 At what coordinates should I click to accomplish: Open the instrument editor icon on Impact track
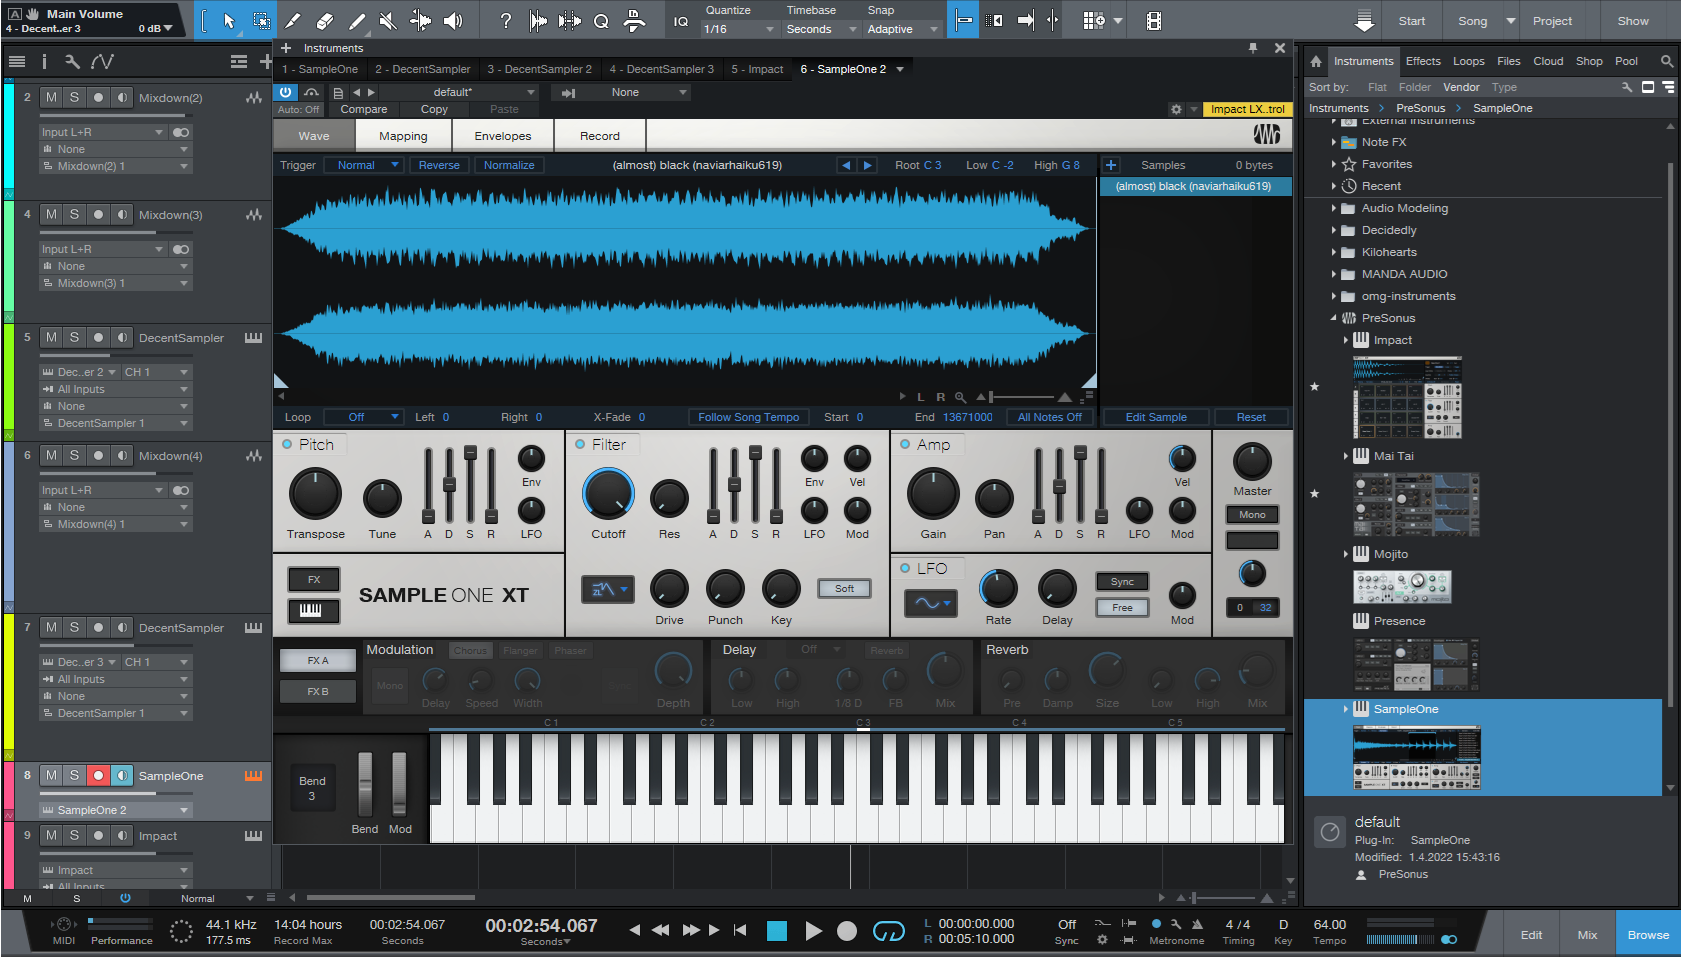(254, 835)
